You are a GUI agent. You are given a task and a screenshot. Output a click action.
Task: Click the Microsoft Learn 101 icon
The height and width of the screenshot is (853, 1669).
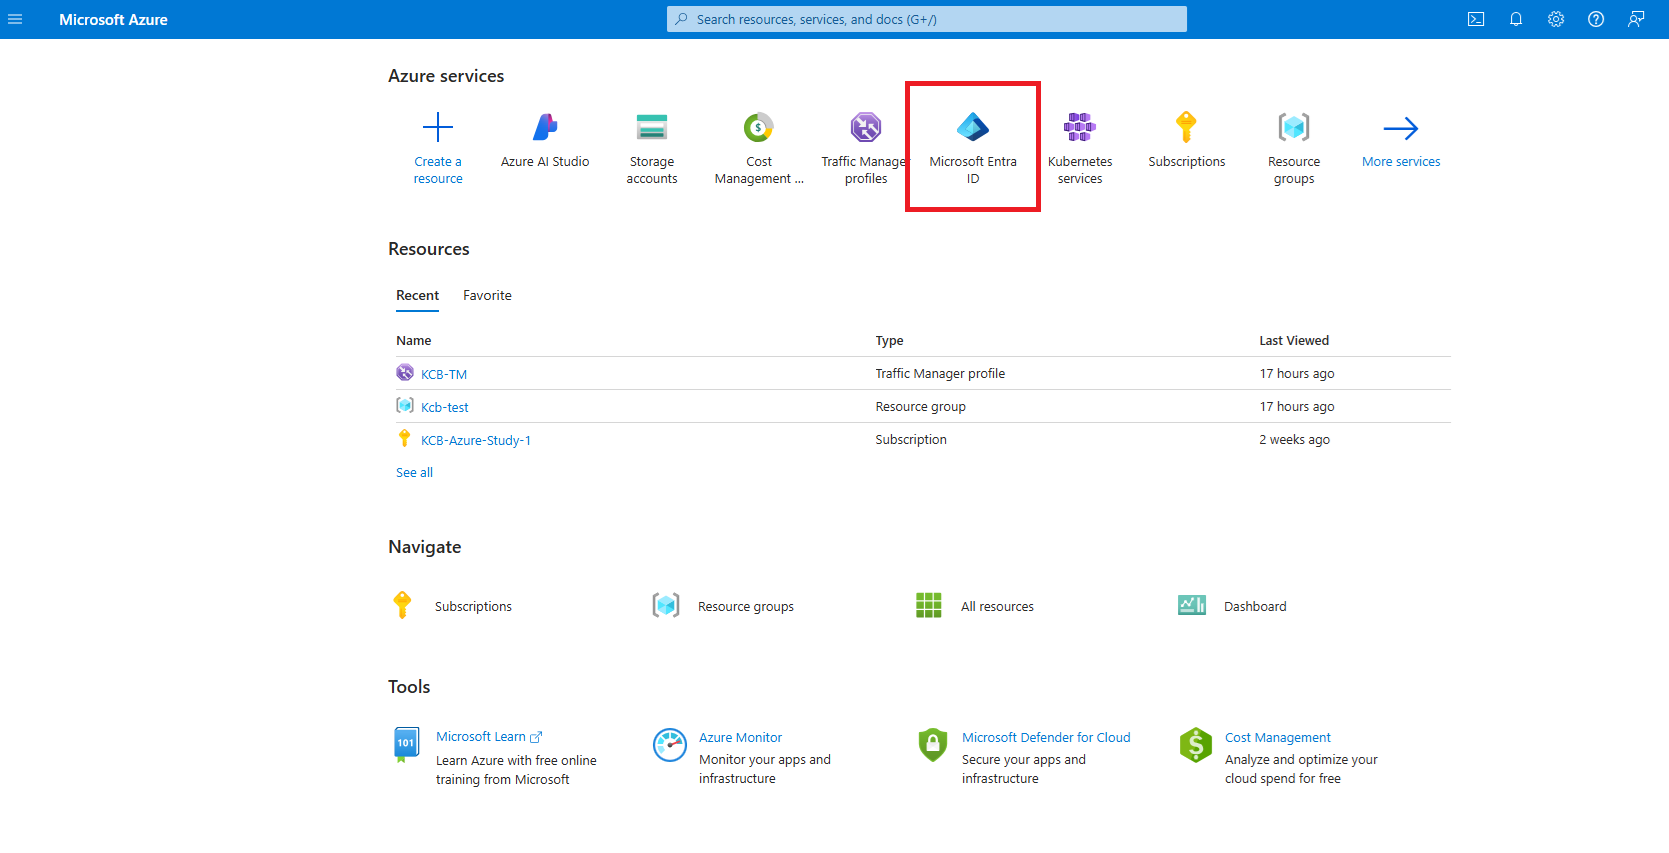pos(406,745)
